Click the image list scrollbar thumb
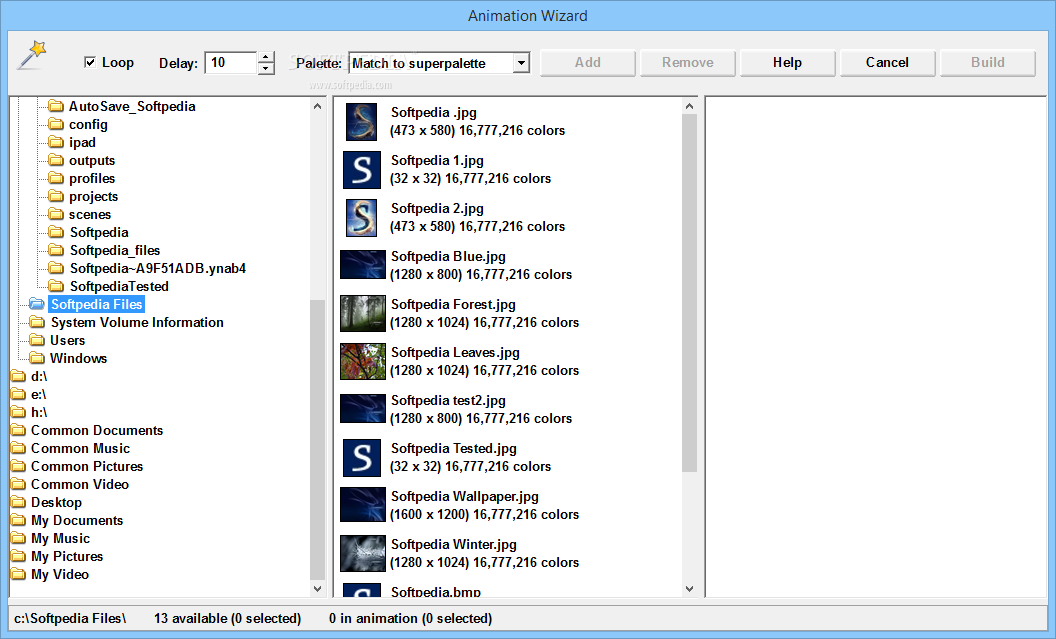Image resolution: width=1056 pixels, height=639 pixels. 689,293
